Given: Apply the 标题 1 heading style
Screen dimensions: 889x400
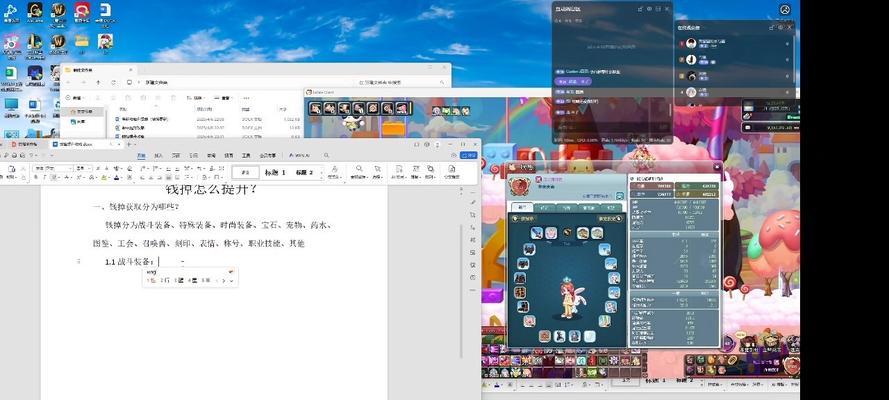Looking at the screenshot, I should coord(276,172).
